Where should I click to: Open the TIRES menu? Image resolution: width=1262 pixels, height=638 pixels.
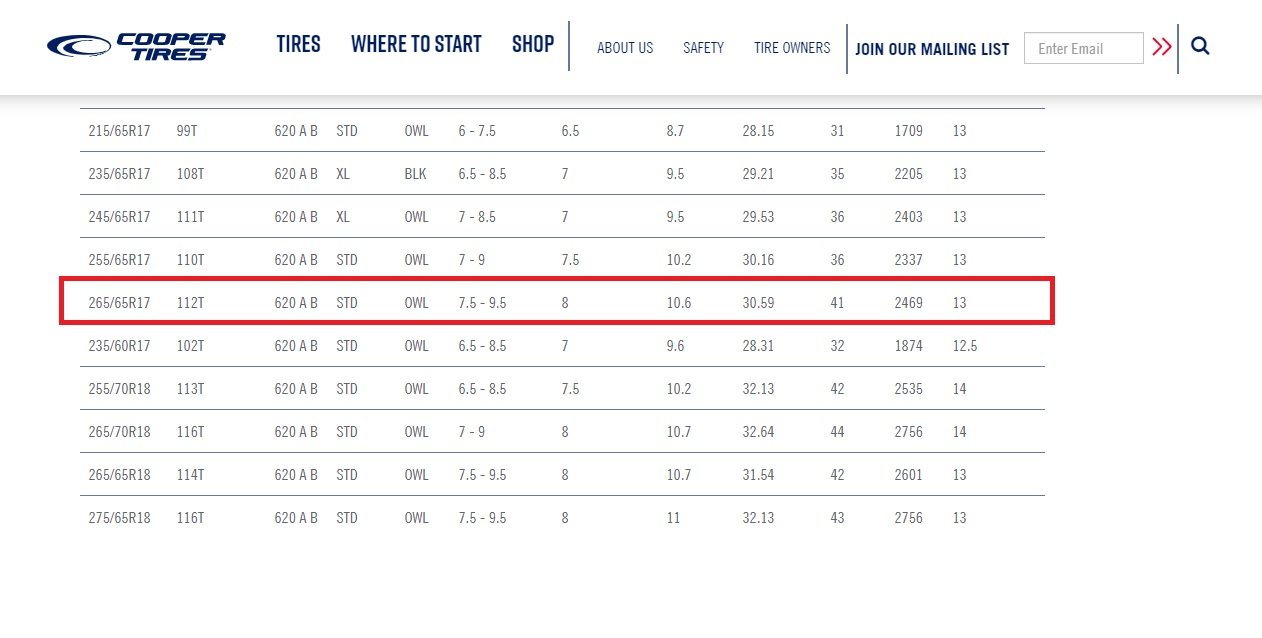coord(299,44)
